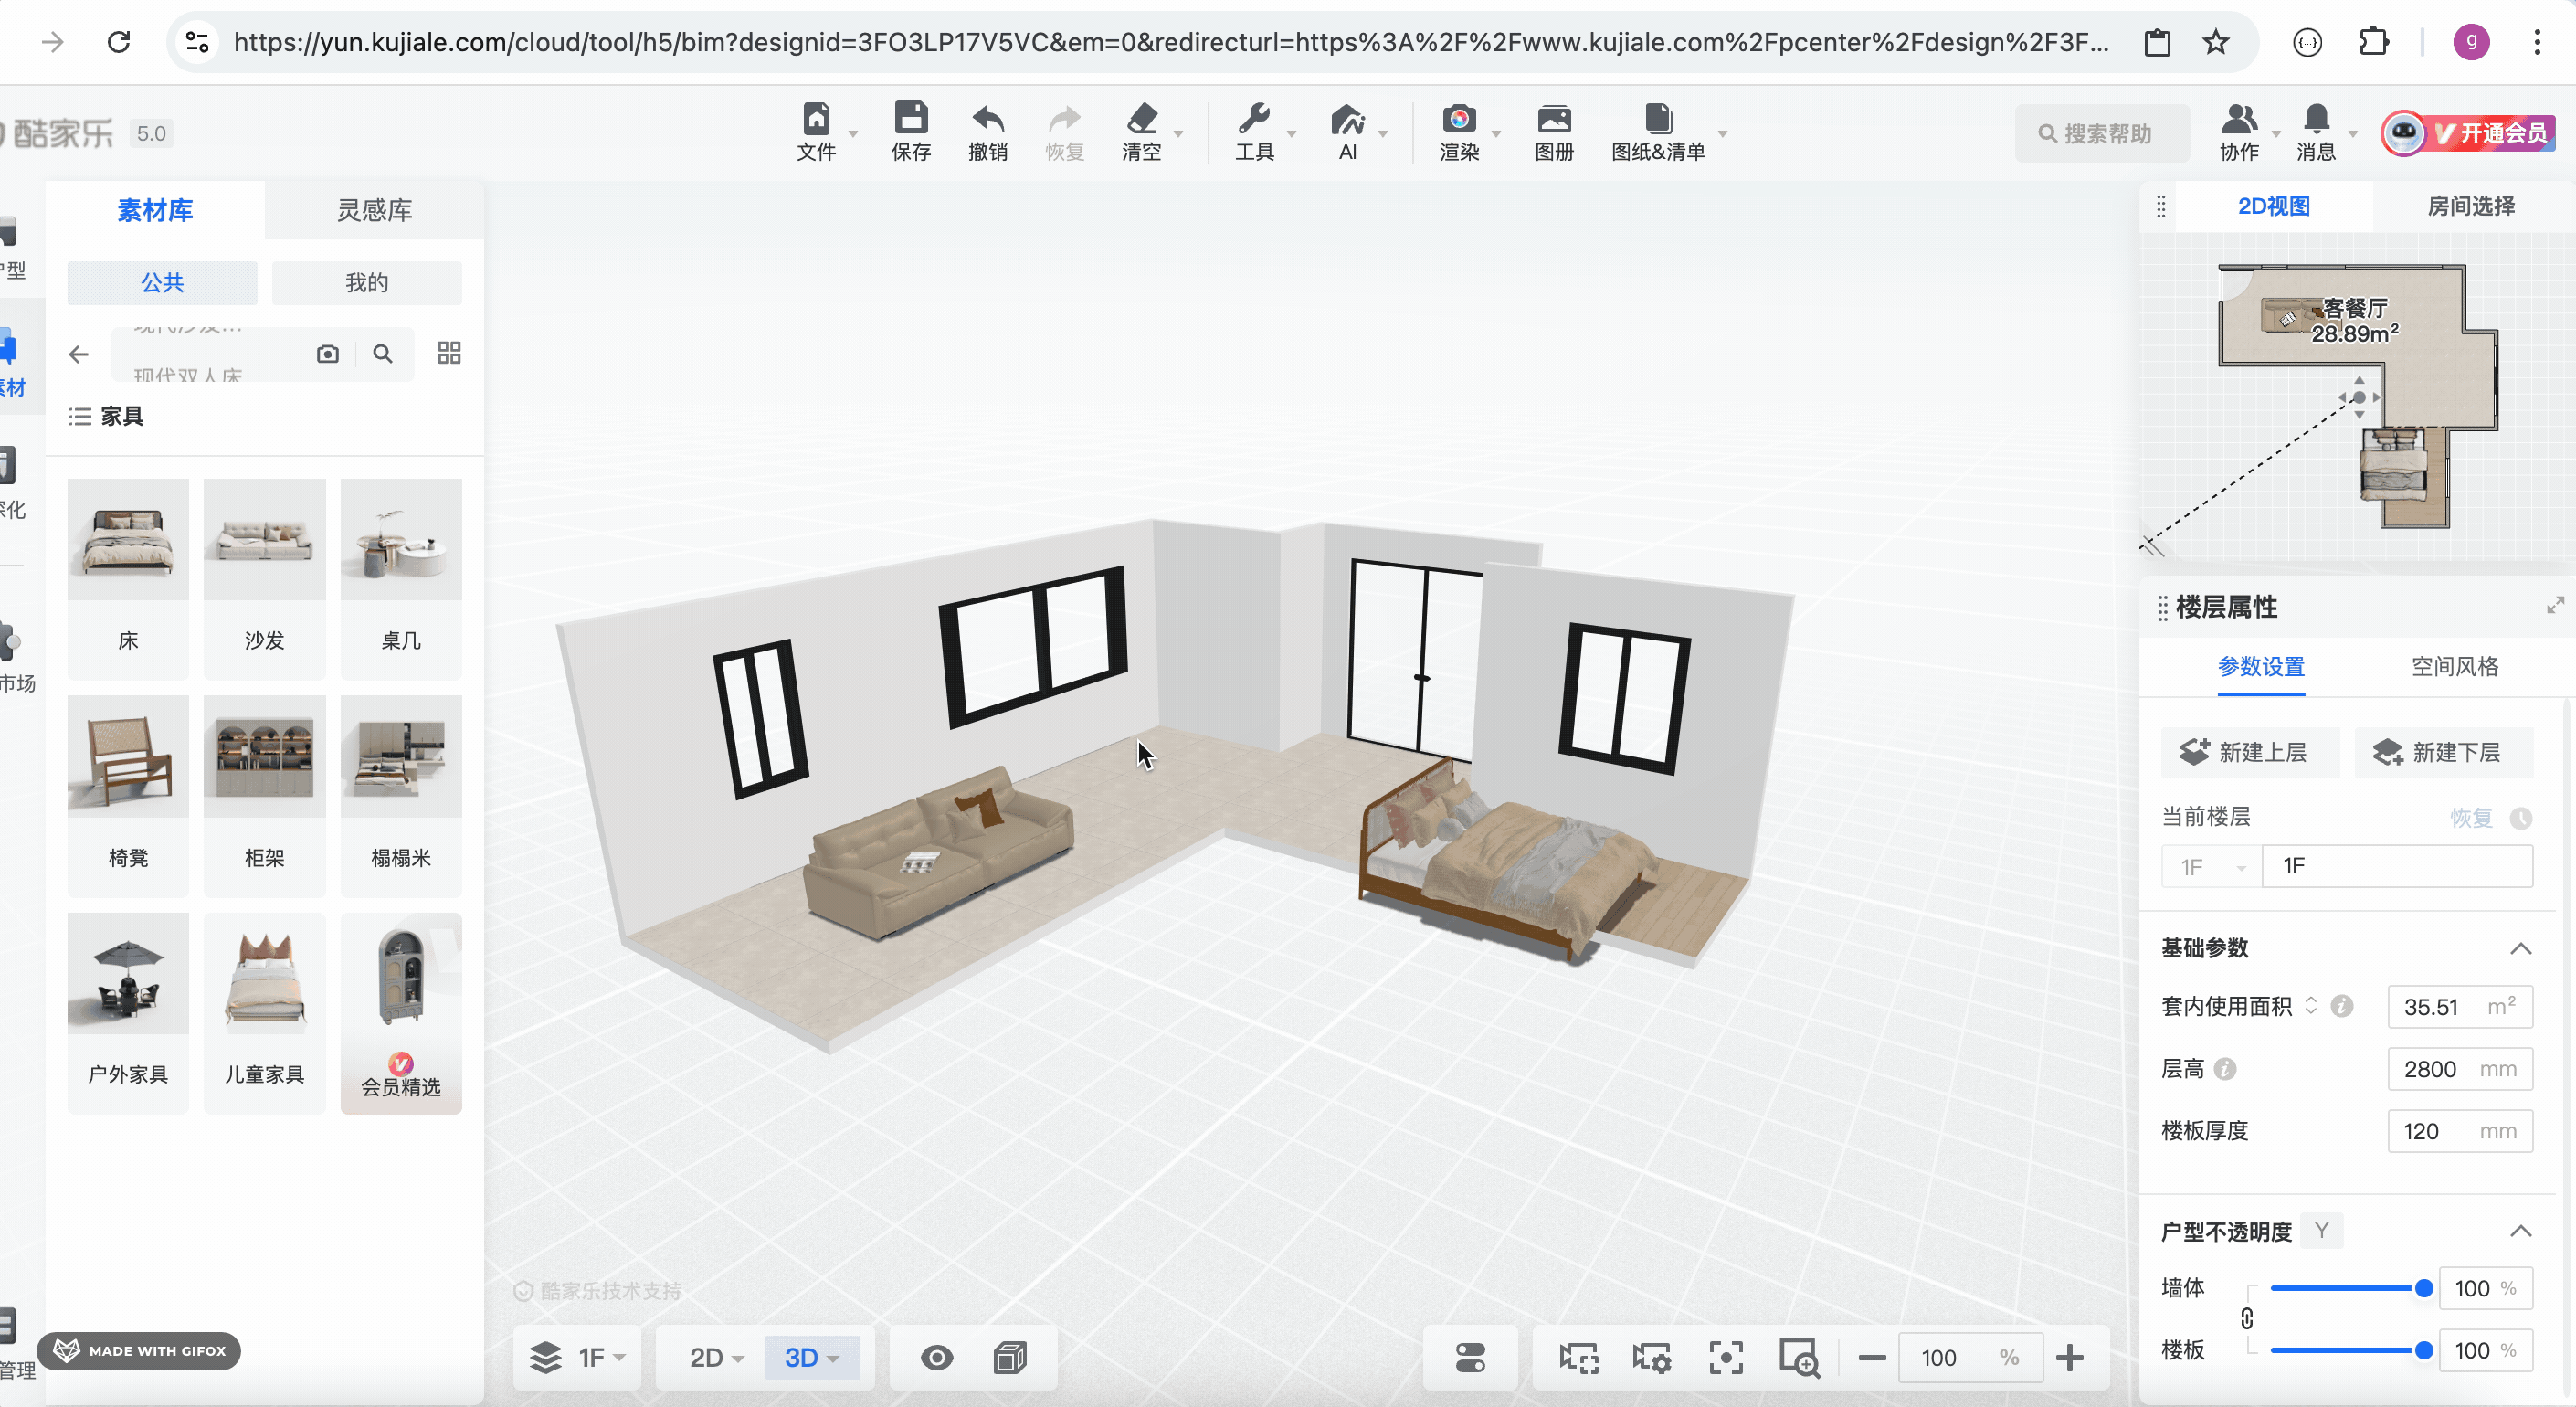2576x1407 pixels.
Task: Switch to the 素材库 tab
Action: (x=155, y=210)
